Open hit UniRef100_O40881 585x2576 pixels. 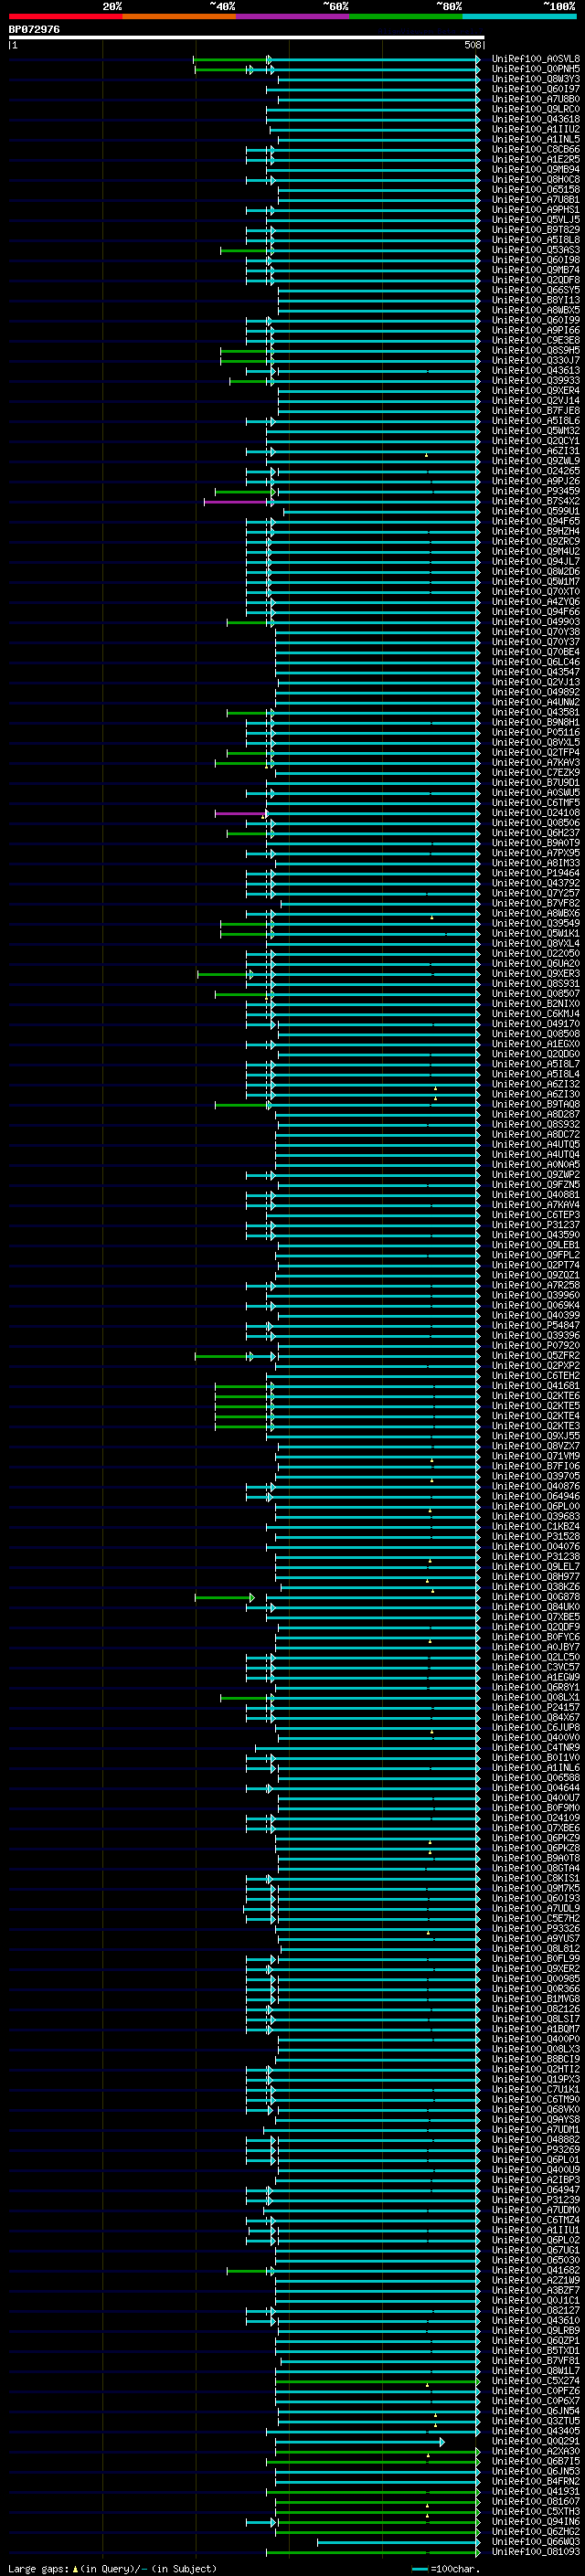536,1195
